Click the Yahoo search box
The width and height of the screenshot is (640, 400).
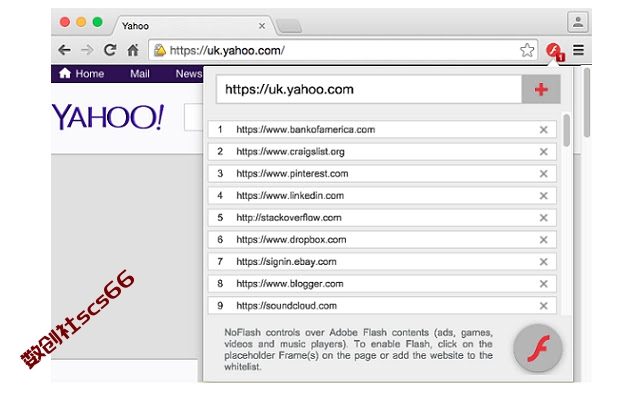193,118
